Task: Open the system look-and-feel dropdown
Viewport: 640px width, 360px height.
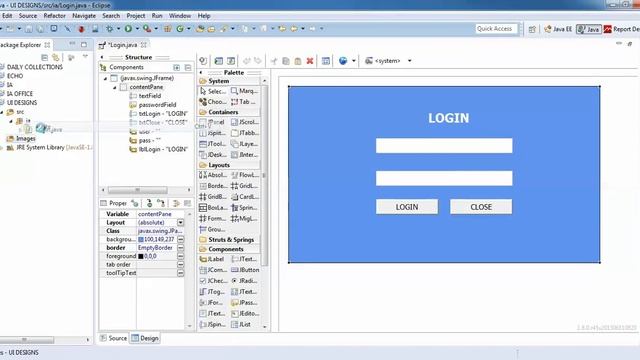Action: point(409,61)
